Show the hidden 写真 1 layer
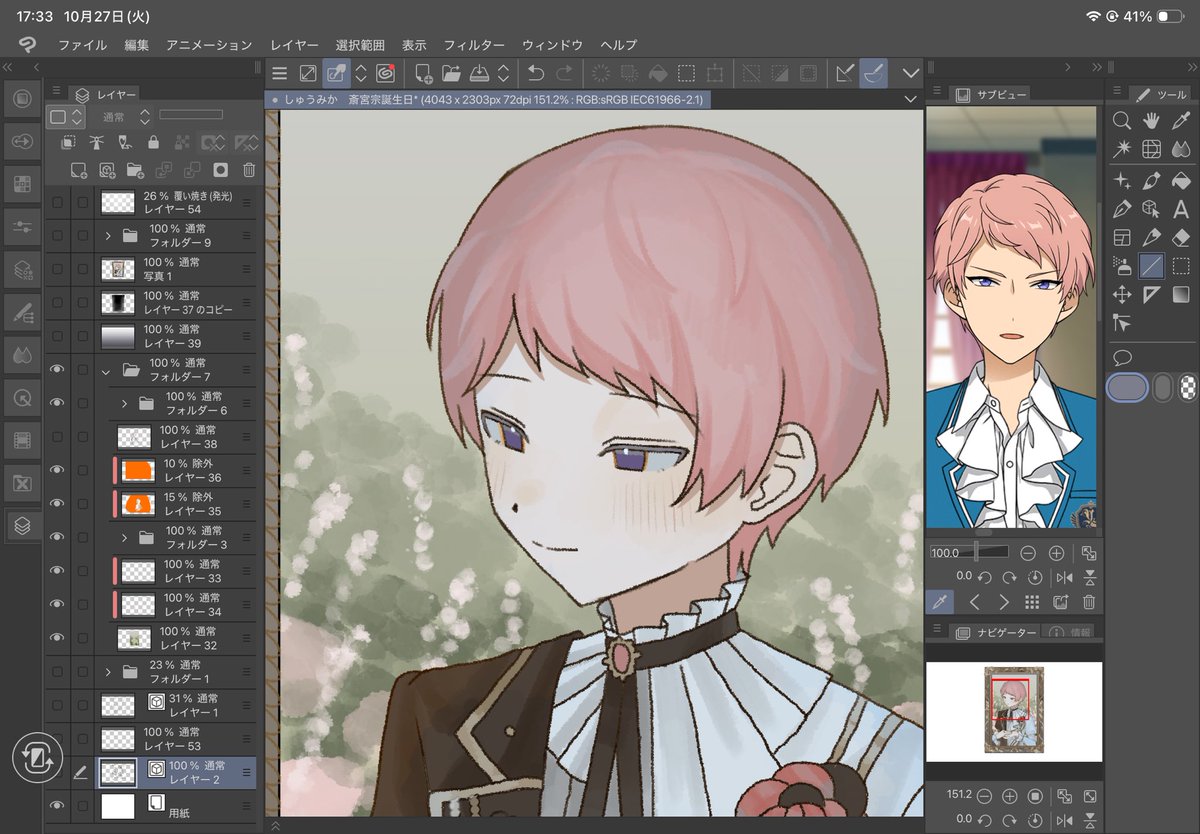 pyautogui.click(x=57, y=269)
